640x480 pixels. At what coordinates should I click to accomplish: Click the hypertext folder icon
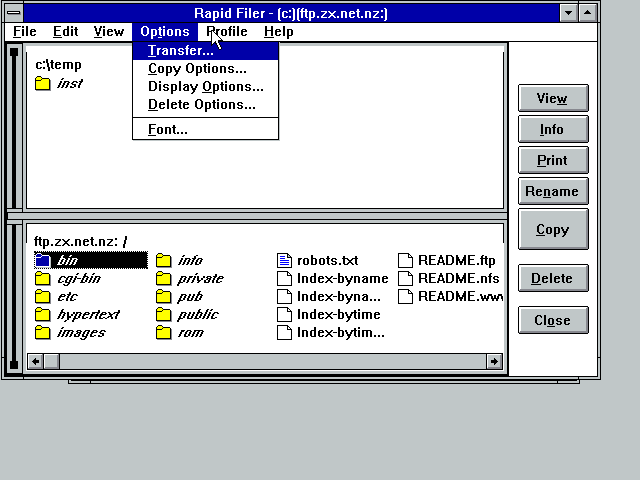coord(42,315)
